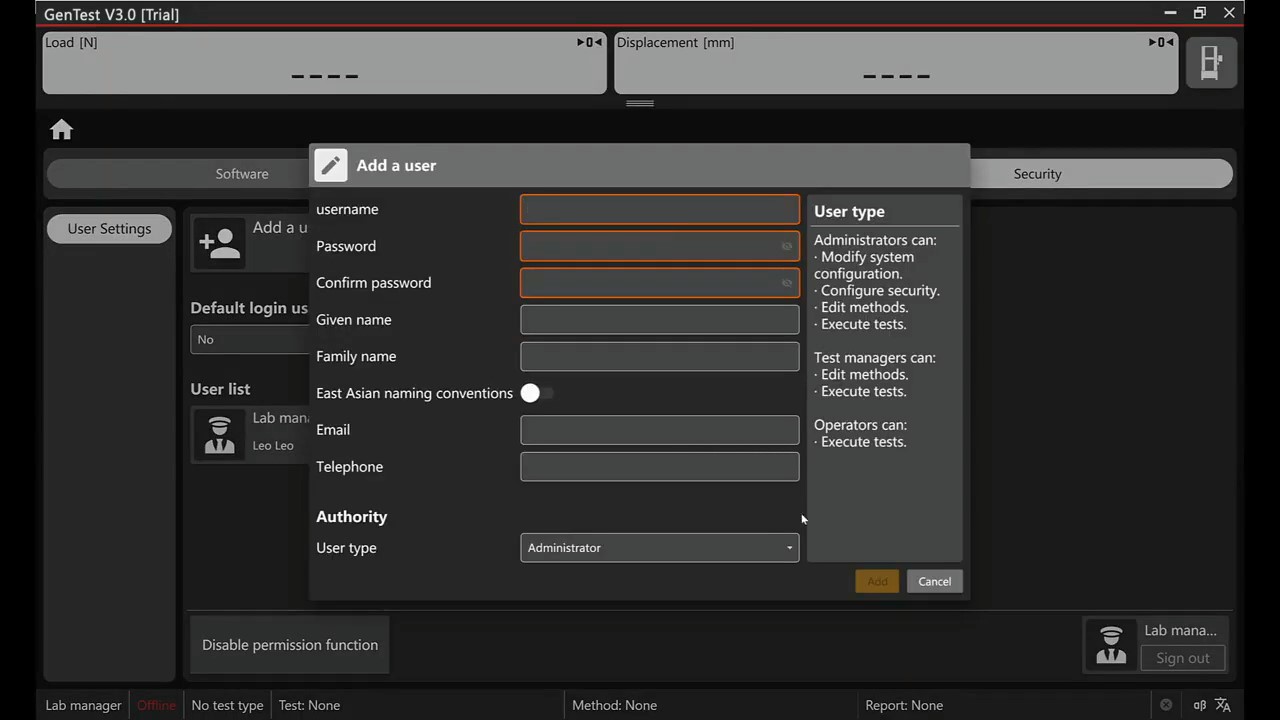The height and width of the screenshot is (720, 1280).
Task: Click the add-user person icon
Action: coord(219,244)
